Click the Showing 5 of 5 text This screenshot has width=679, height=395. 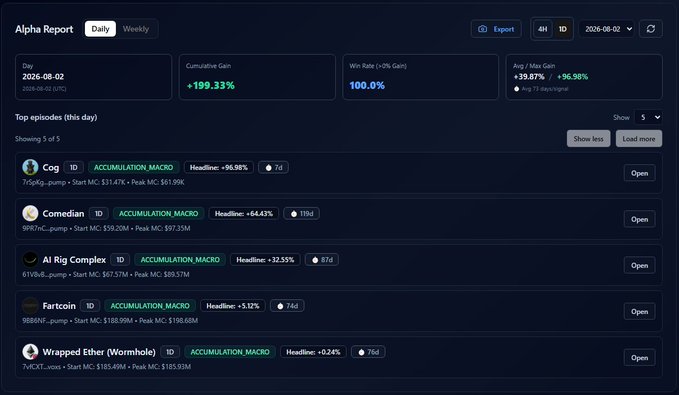click(37, 139)
